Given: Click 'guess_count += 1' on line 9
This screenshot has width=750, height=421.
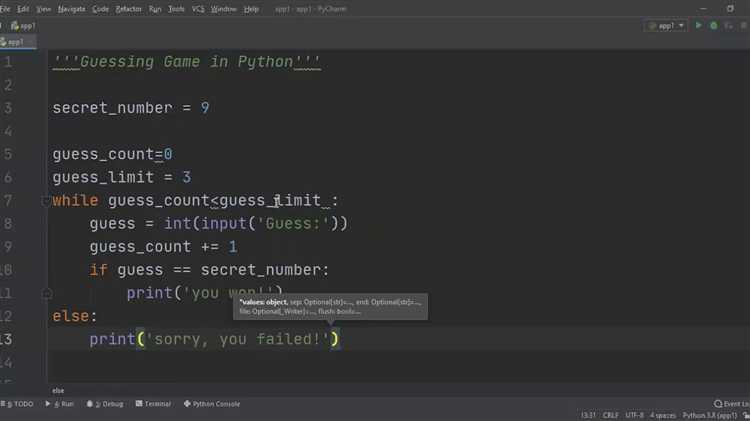Looking at the screenshot, I should click(163, 246).
